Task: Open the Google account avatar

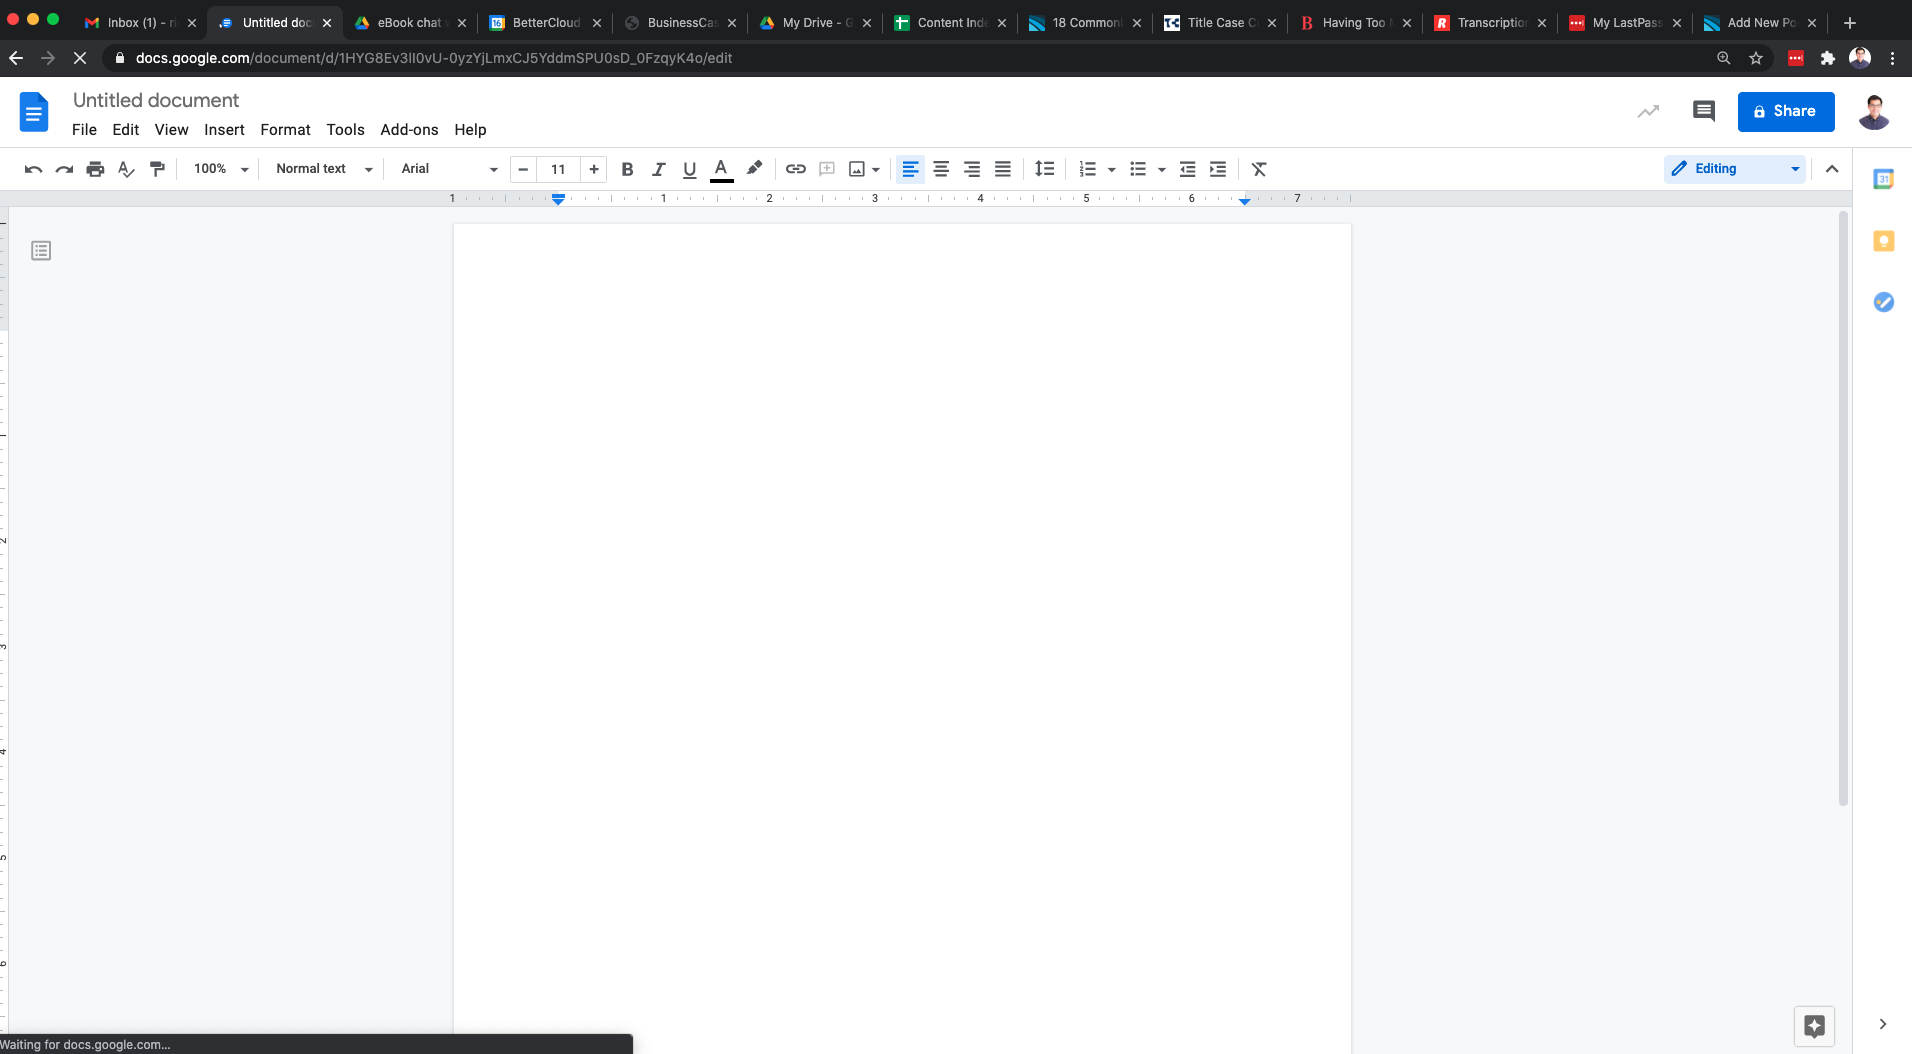Action: (x=1874, y=112)
